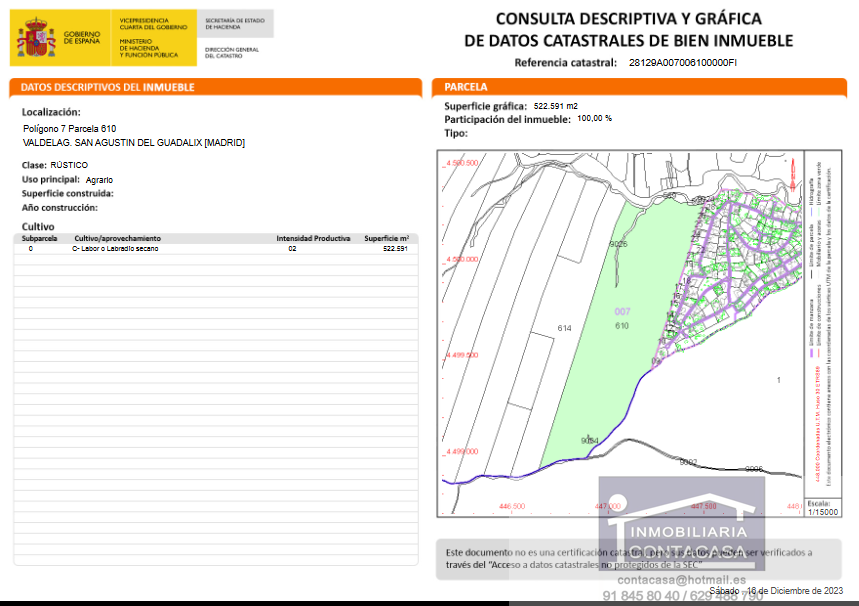Click the Intensidad Productiva column header
859x606 pixels.
coord(313,239)
